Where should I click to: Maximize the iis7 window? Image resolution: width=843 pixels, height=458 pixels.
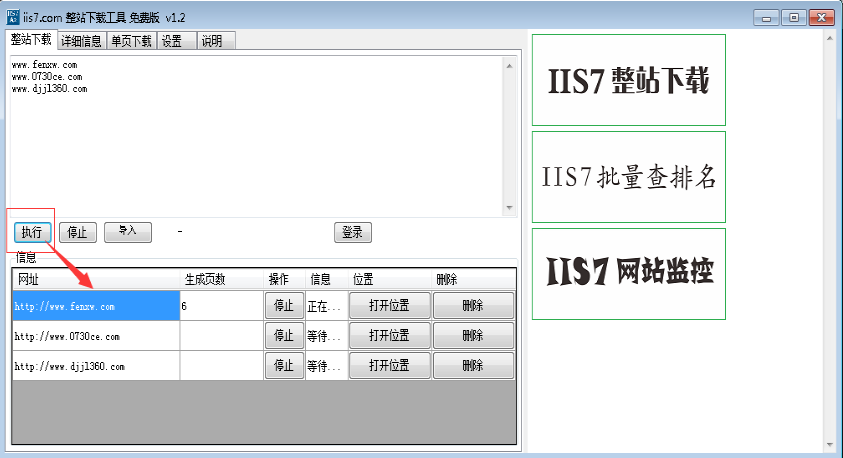(x=794, y=18)
